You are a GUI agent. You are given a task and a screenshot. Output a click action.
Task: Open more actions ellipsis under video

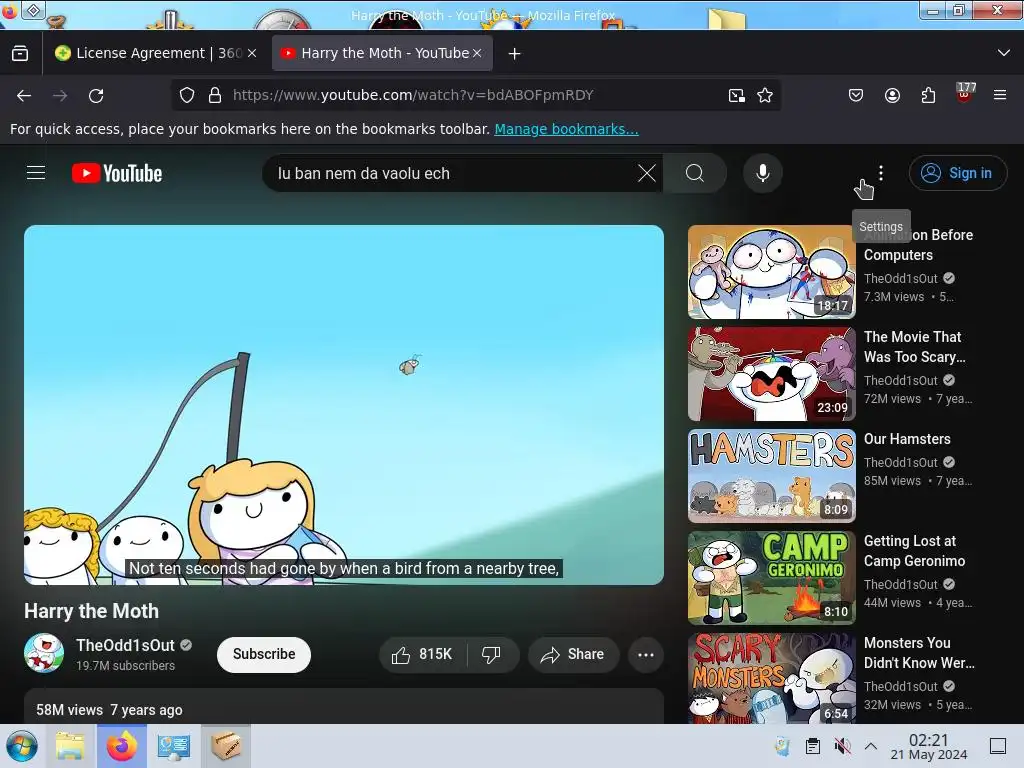click(646, 654)
